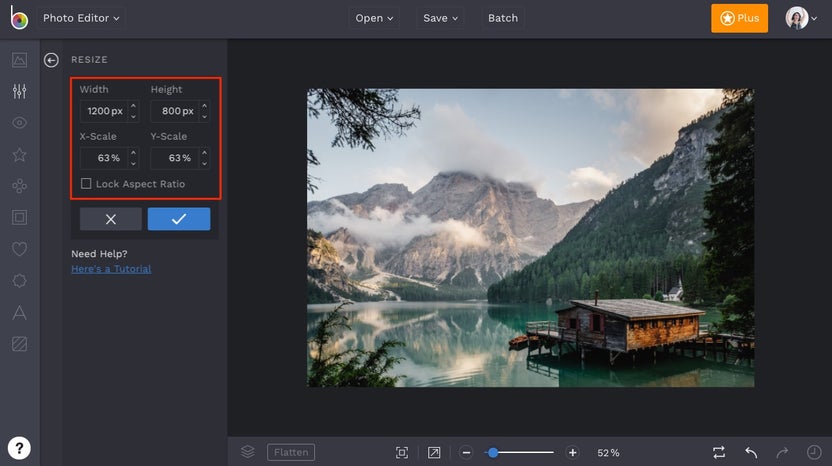Open the Textures hatched-square icon

[x=20, y=344]
